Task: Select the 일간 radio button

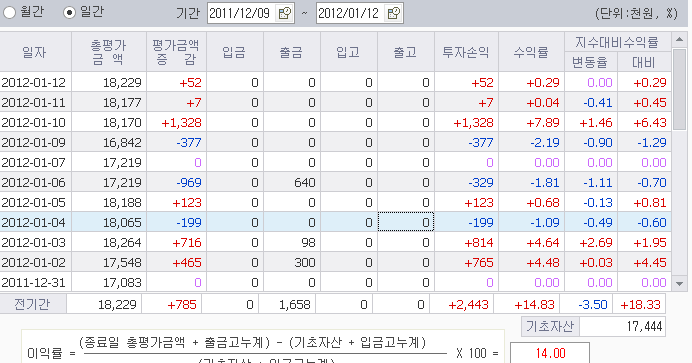Action: pos(69,12)
